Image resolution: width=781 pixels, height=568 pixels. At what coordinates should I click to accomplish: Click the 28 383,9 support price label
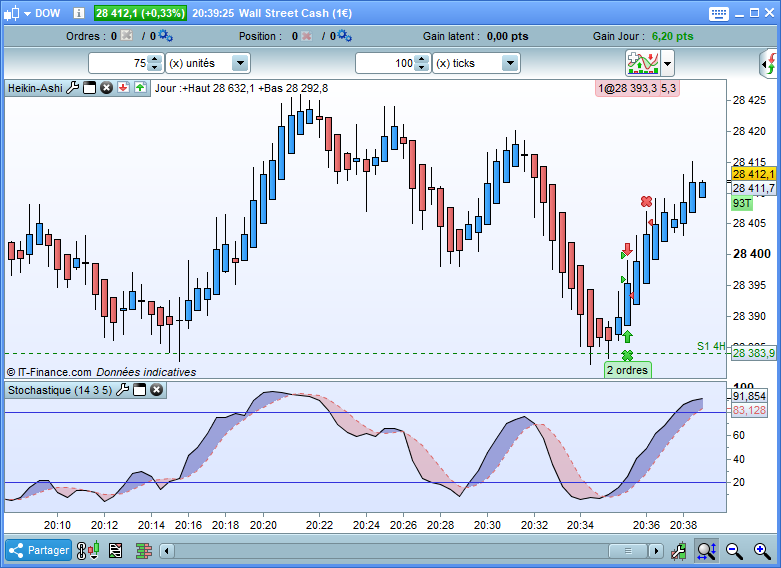click(754, 353)
